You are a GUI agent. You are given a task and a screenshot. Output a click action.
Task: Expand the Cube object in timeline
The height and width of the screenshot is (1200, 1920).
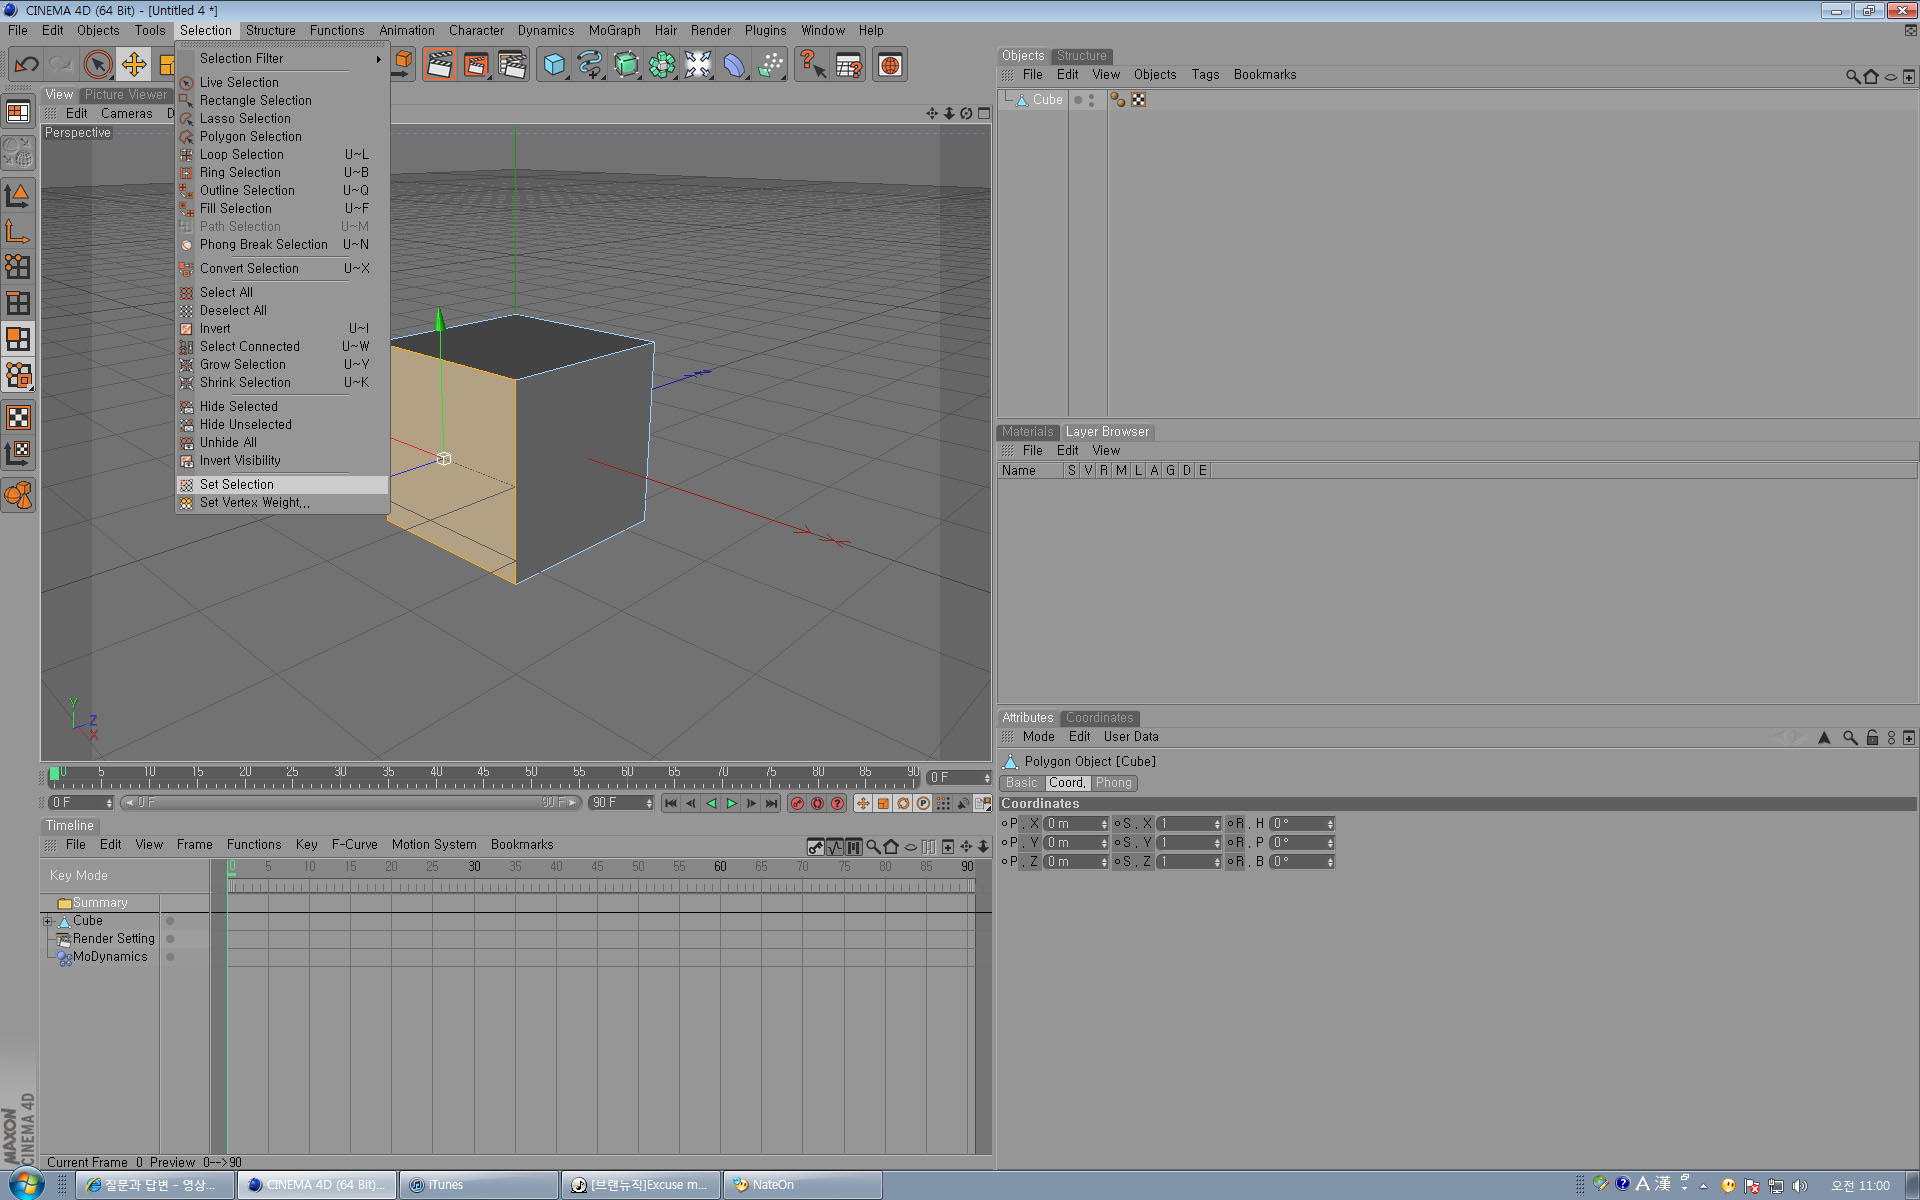[47, 919]
